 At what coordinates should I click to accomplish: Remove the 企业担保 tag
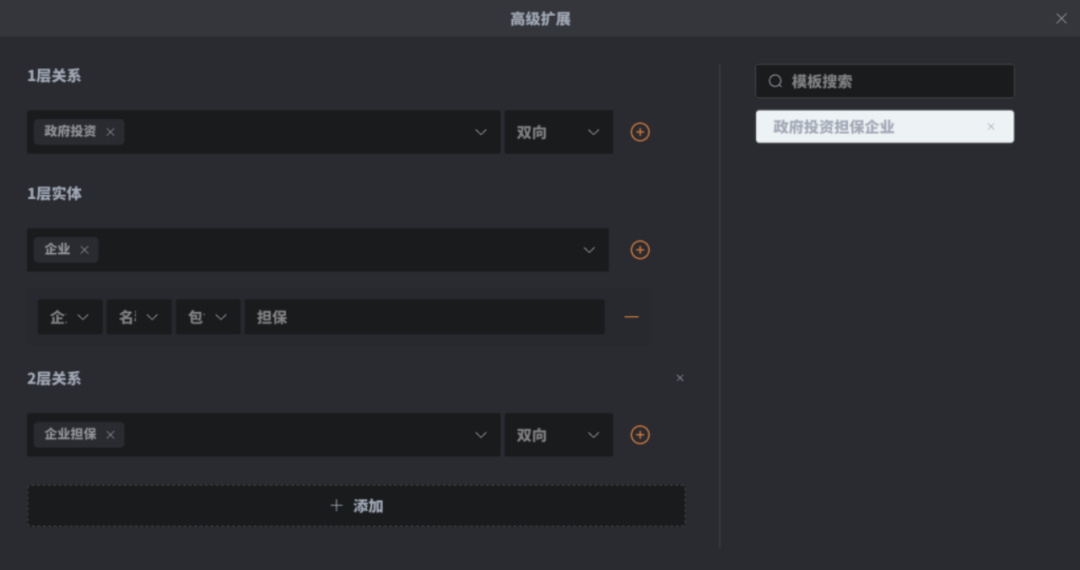(110, 435)
